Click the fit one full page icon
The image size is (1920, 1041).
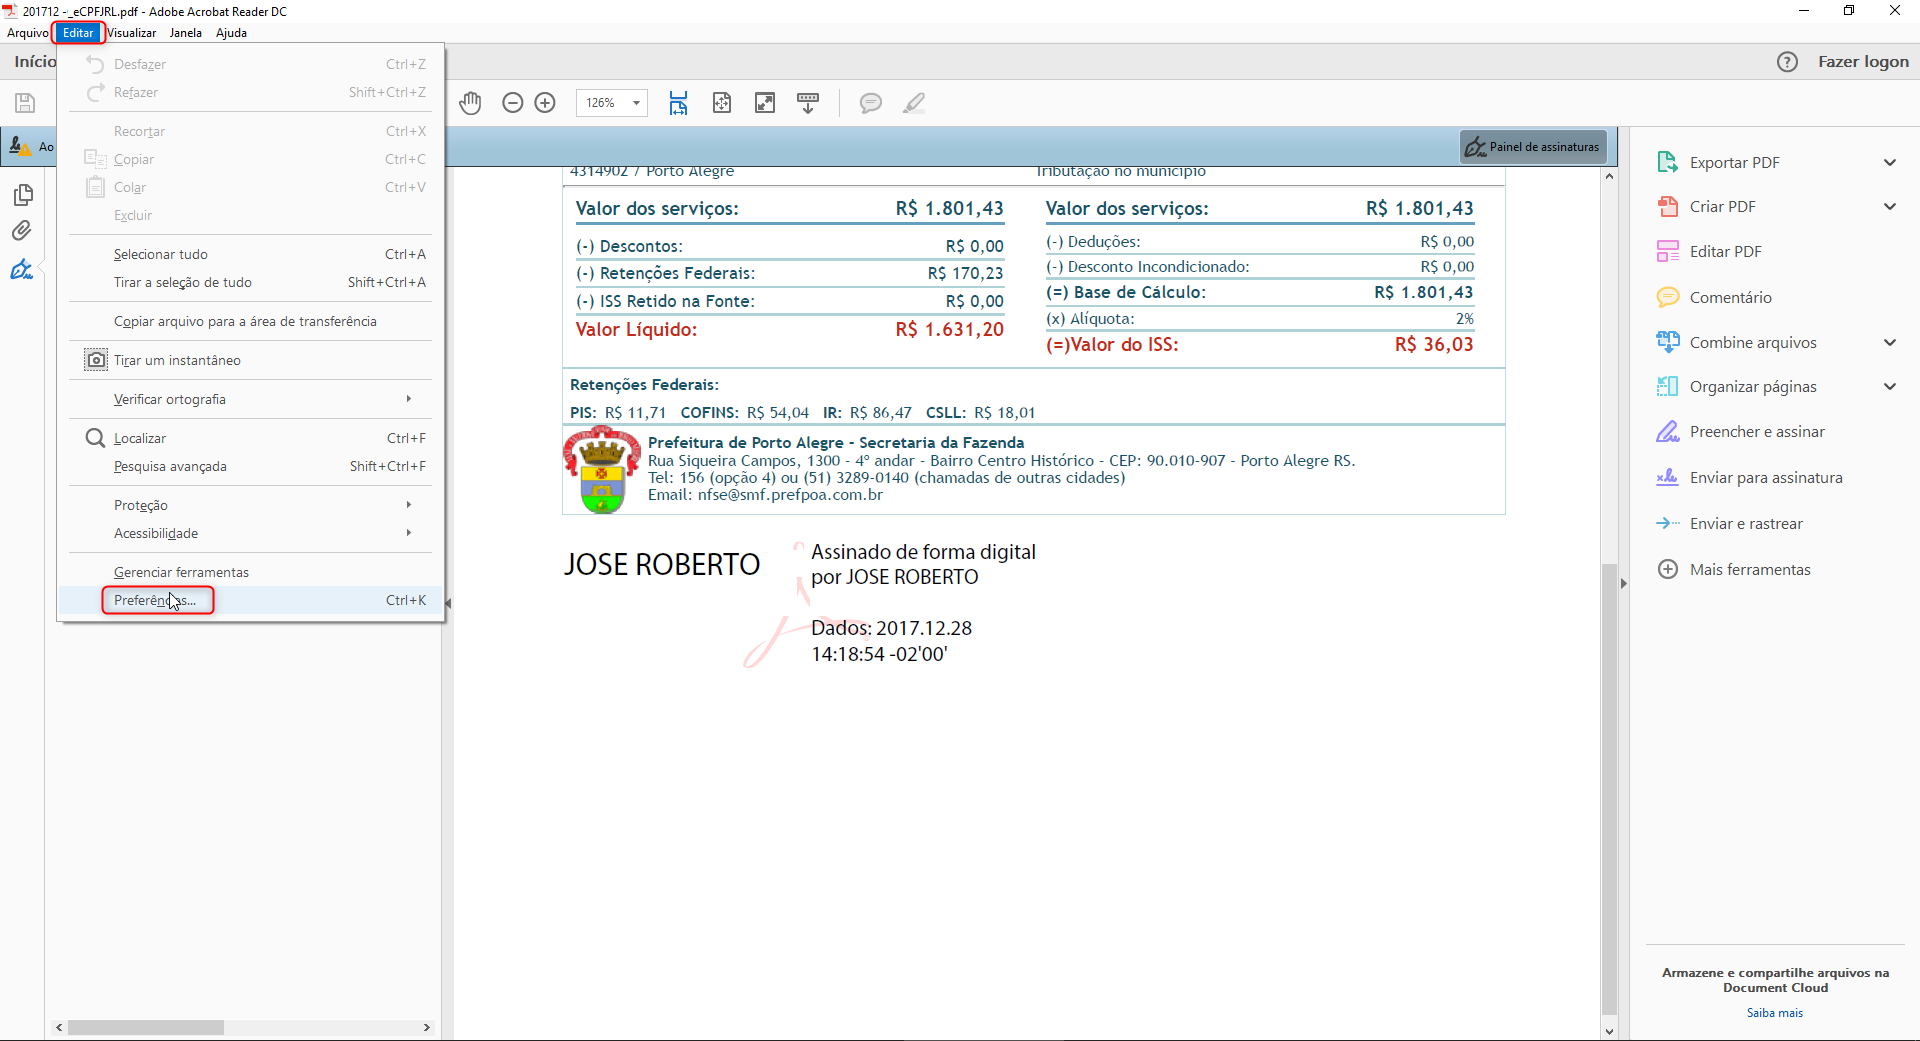721,103
